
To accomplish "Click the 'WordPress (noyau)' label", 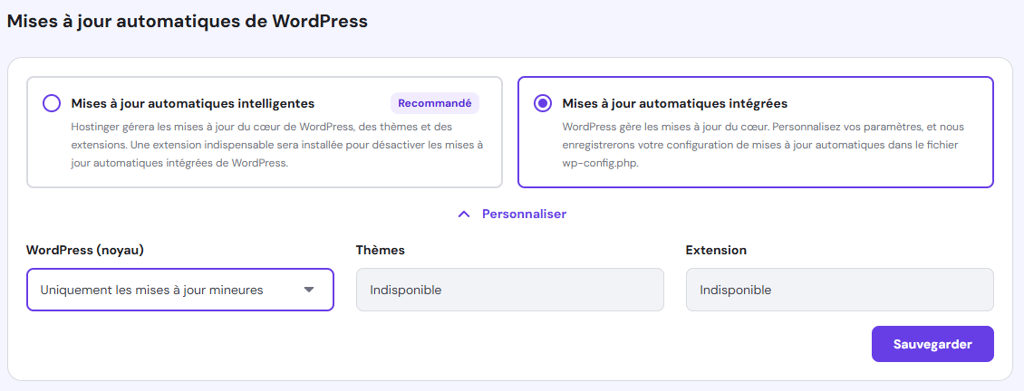I will click(x=85, y=250).
